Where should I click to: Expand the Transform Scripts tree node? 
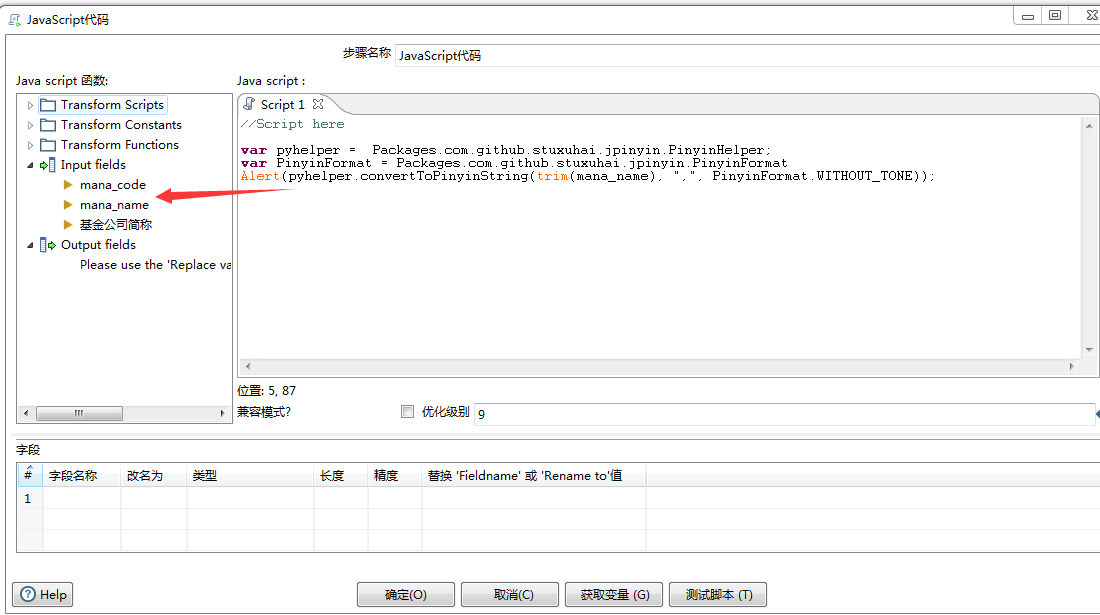pyautogui.click(x=29, y=104)
